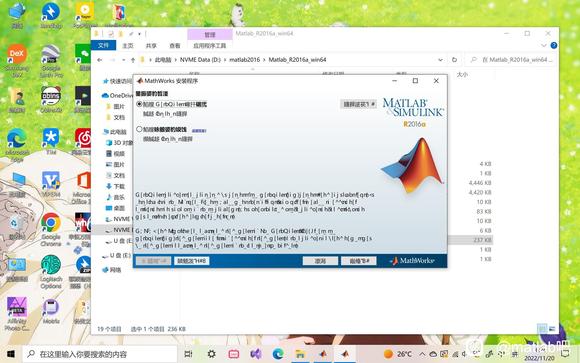Image resolution: width=580 pixels, height=363 pixels.
Task: Open Microsoft Edge desktop shortcut
Action: (17, 144)
